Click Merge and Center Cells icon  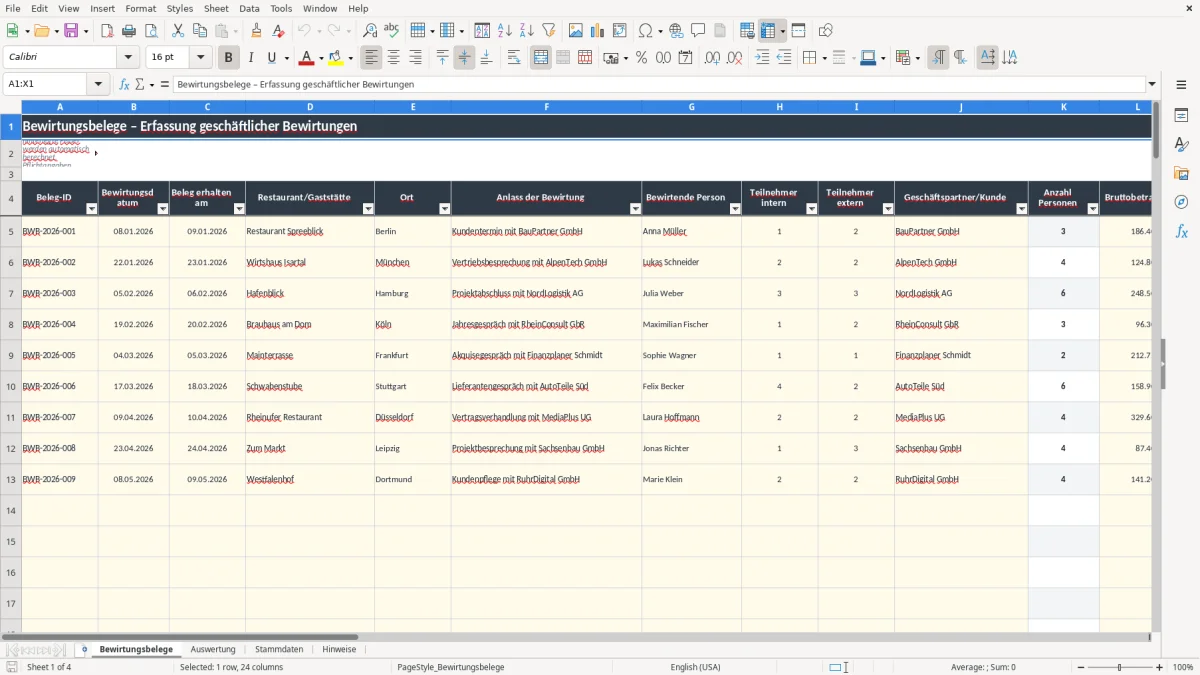541,58
